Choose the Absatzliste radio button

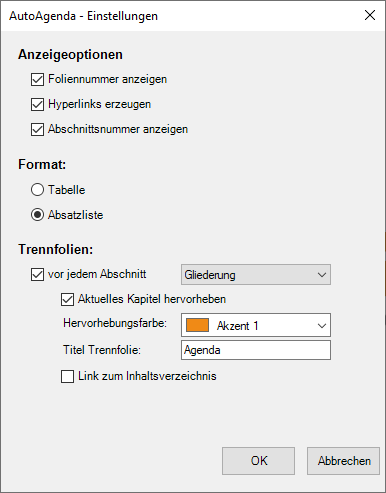pyautogui.click(x=37, y=215)
